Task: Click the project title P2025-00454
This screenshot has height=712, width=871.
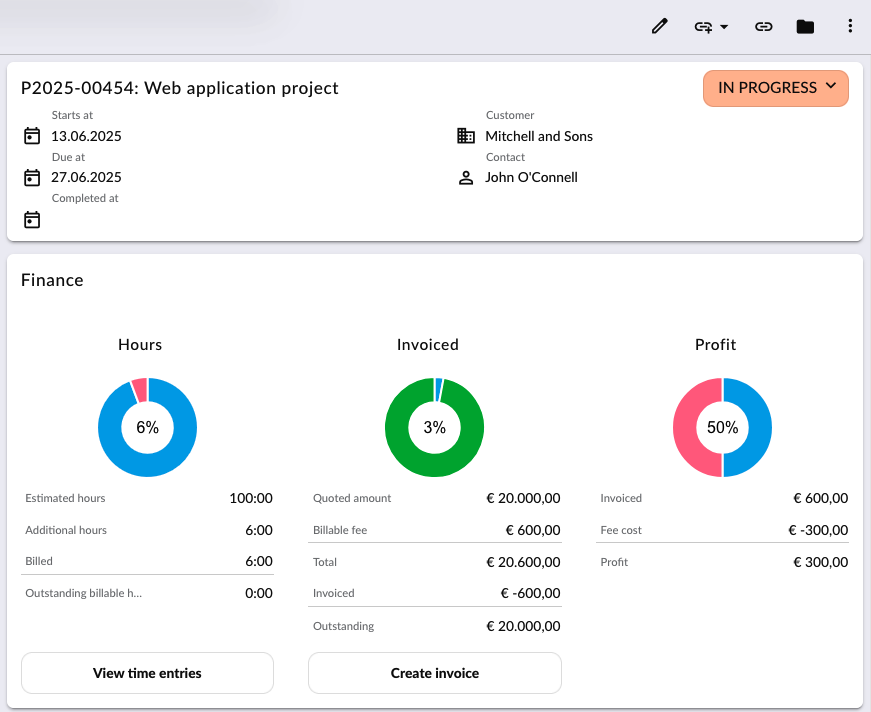Action: pyautogui.click(x=179, y=88)
